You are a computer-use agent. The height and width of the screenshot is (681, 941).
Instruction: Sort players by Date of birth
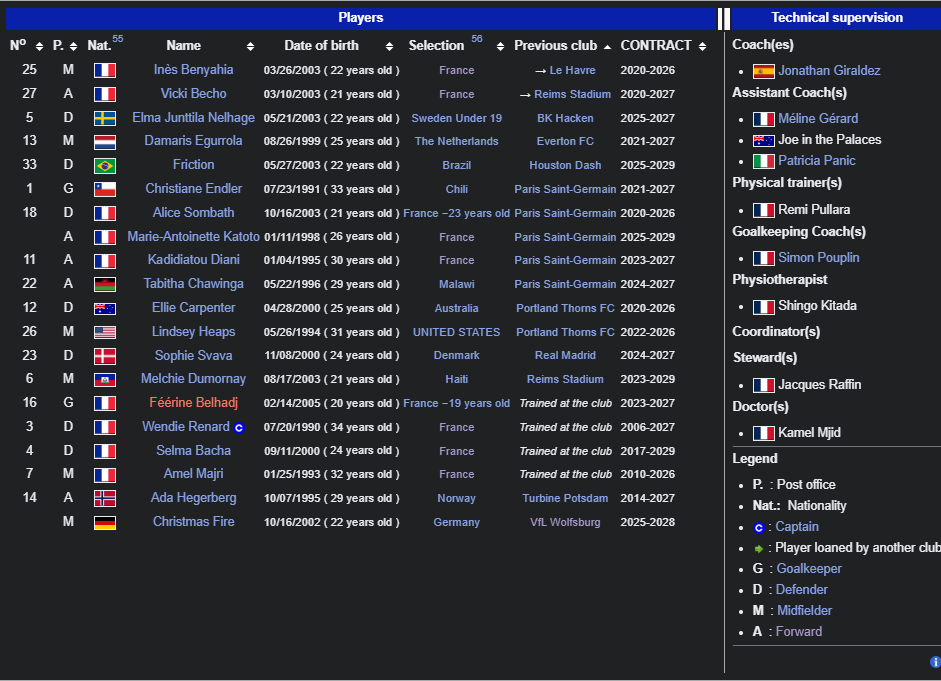click(389, 46)
